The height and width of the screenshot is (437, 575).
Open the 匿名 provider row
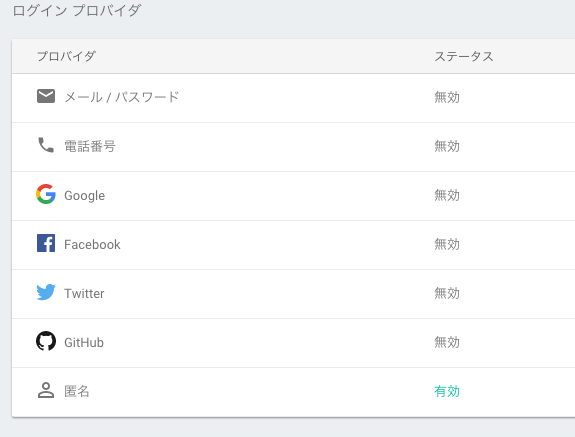coord(293,392)
